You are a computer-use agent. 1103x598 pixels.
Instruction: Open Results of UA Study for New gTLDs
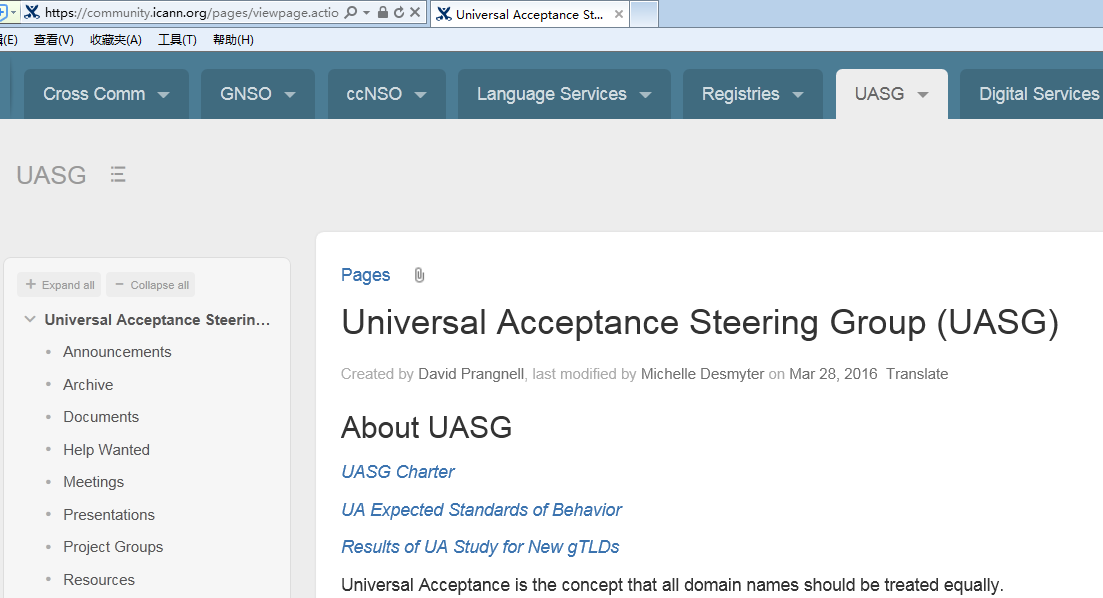tap(480, 547)
